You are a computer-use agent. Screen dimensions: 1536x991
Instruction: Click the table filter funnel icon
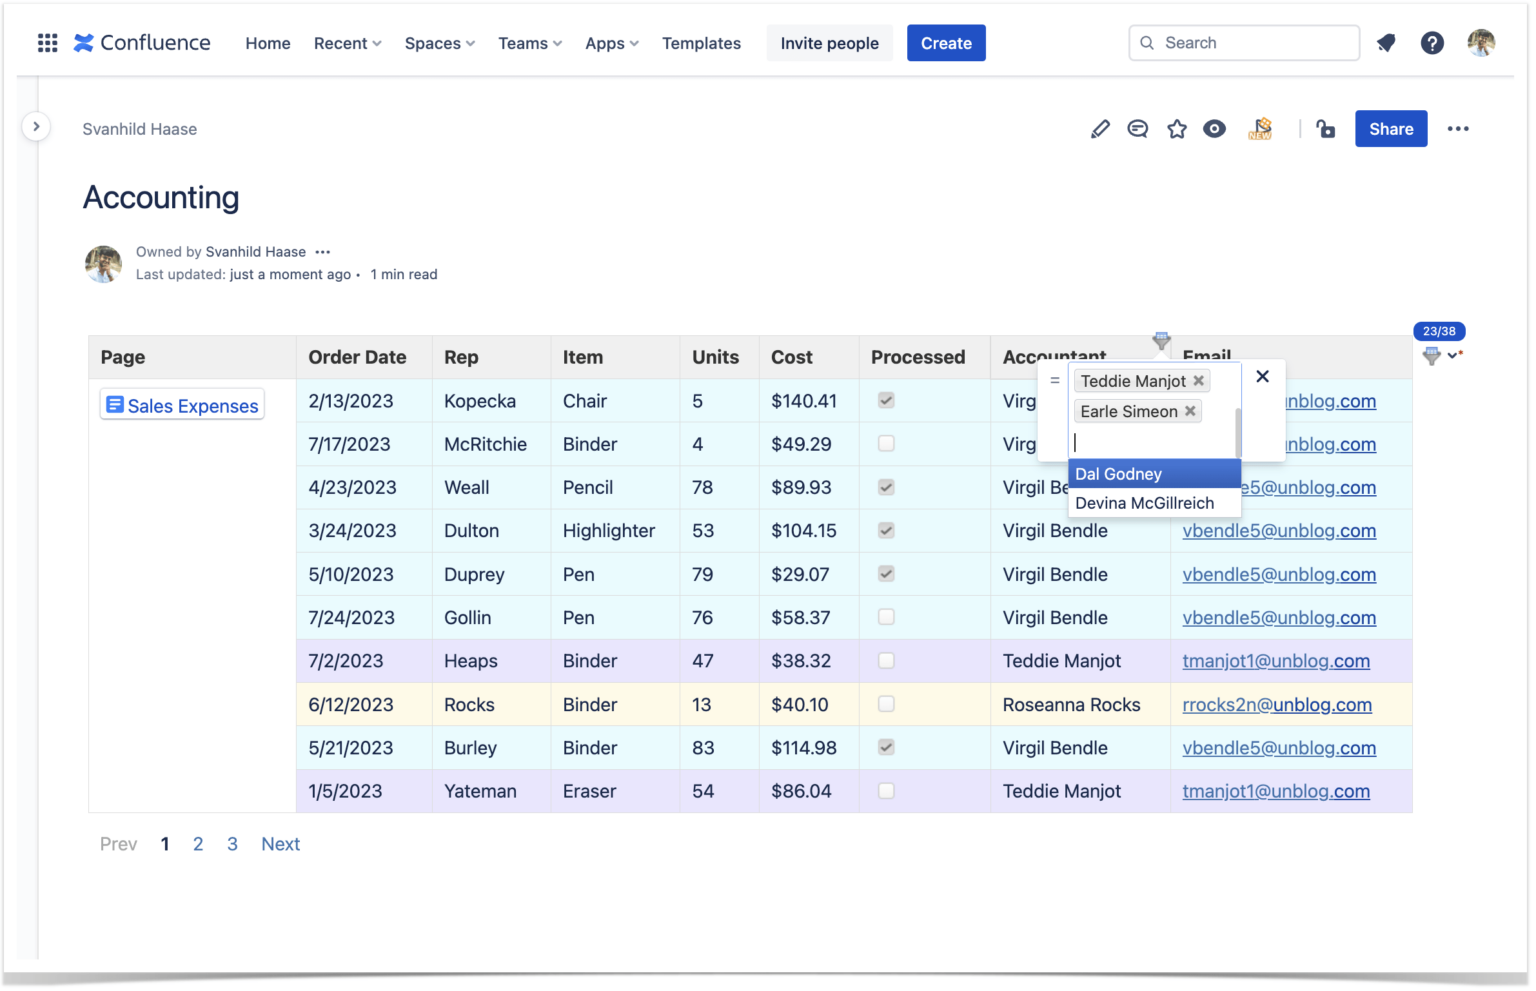coord(1431,356)
